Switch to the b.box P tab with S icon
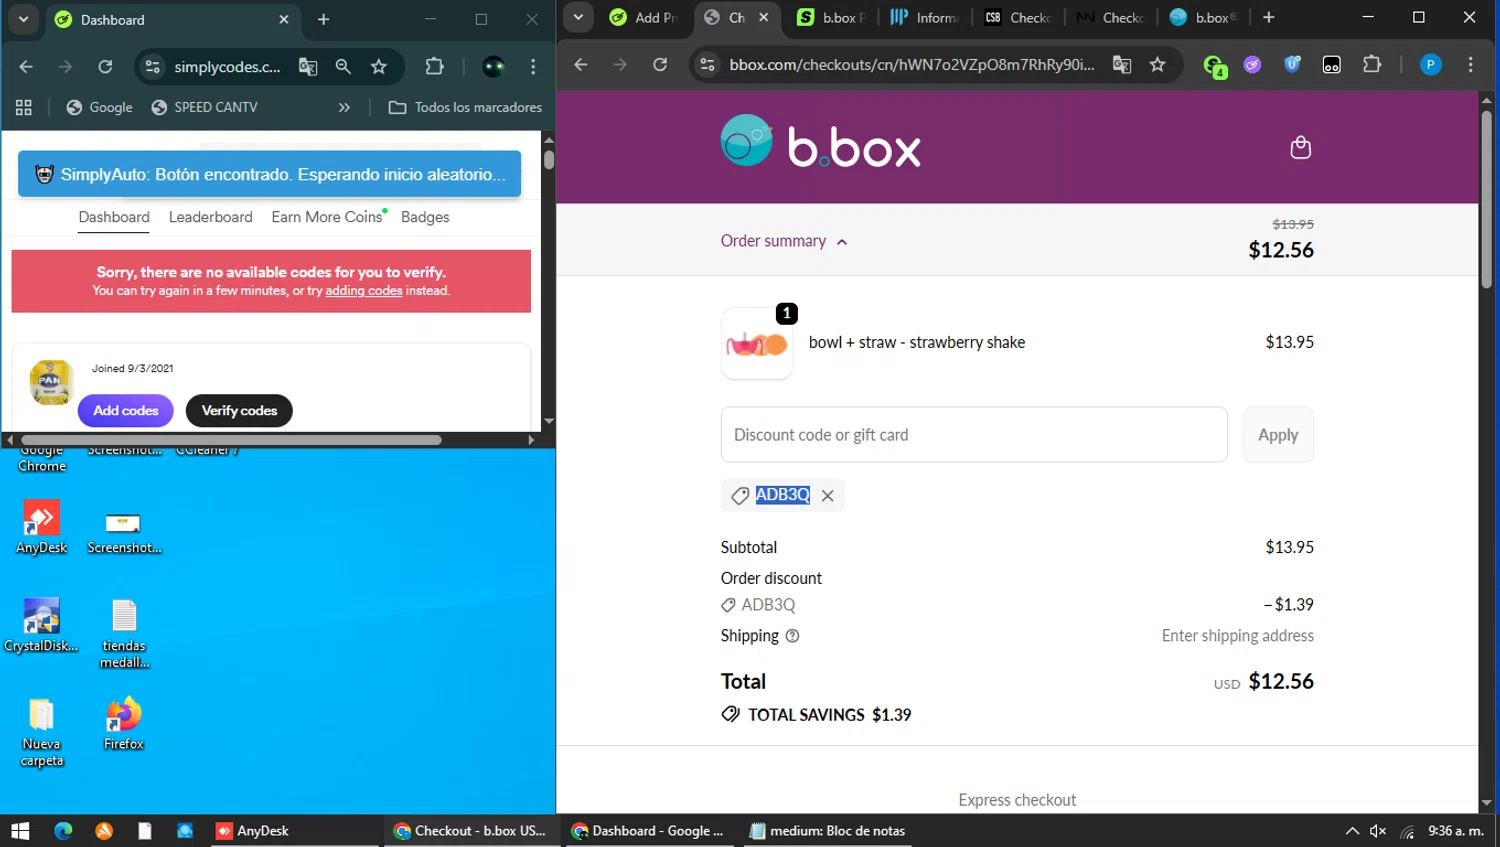 click(831, 18)
